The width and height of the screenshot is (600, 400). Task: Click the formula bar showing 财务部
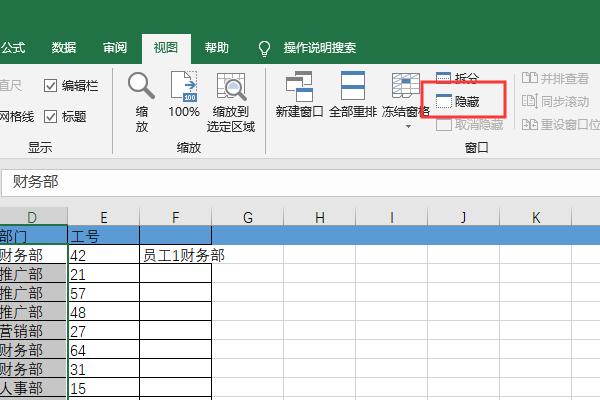point(300,183)
